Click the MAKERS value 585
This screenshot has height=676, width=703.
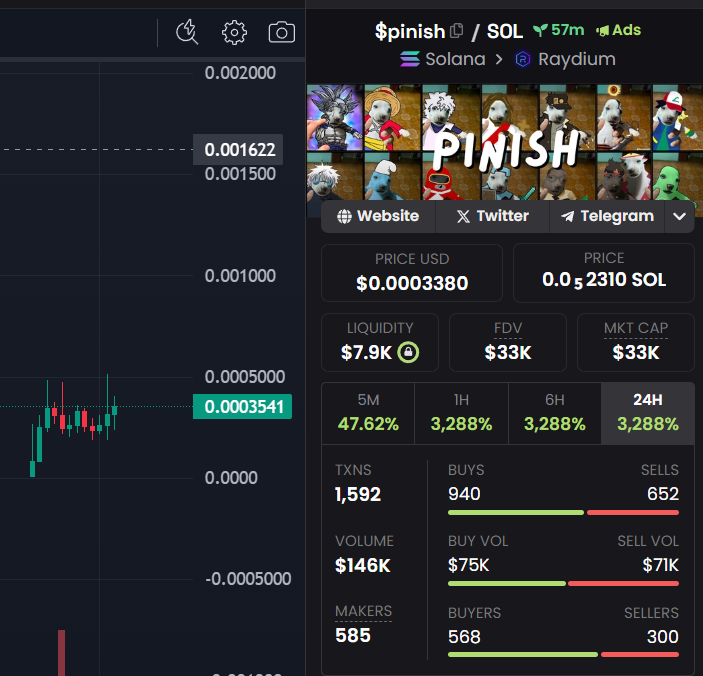pos(353,636)
